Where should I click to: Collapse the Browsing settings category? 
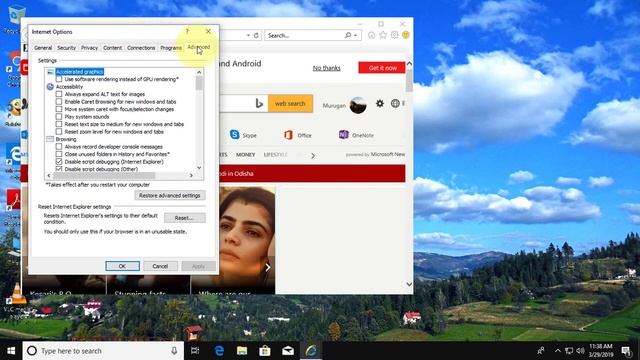(x=50, y=139)
